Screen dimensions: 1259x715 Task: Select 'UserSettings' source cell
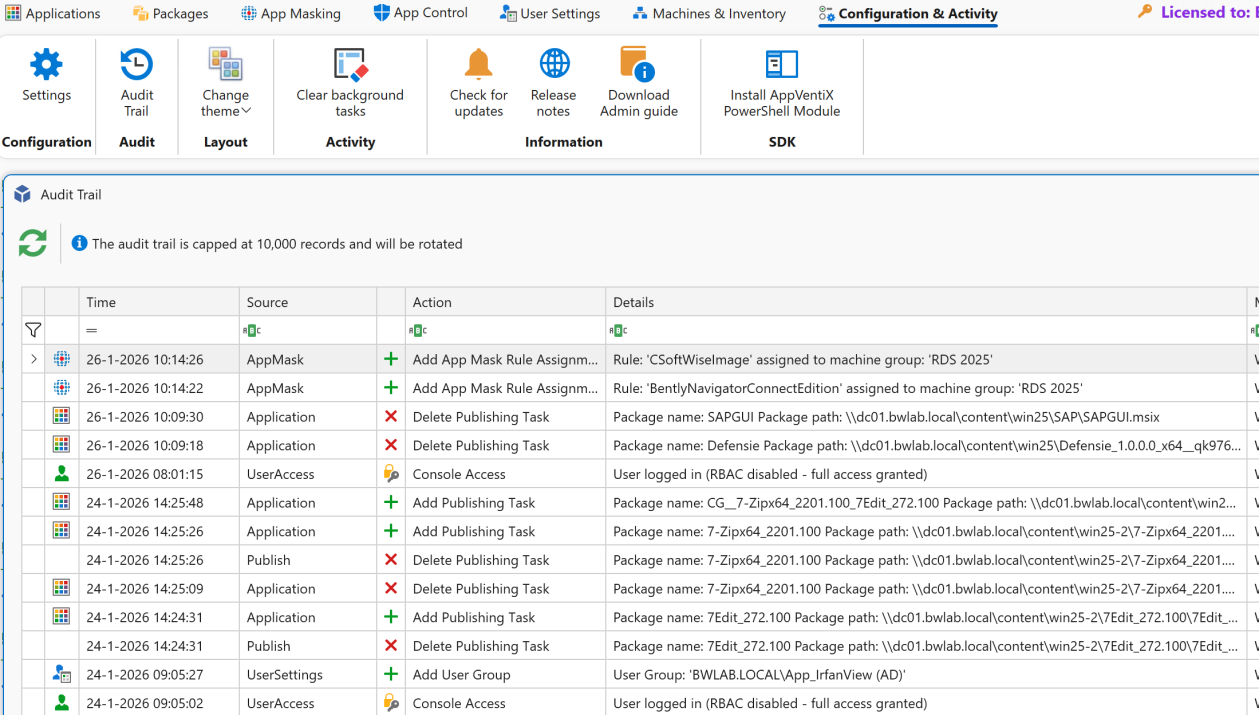click(x=308, y=674)
